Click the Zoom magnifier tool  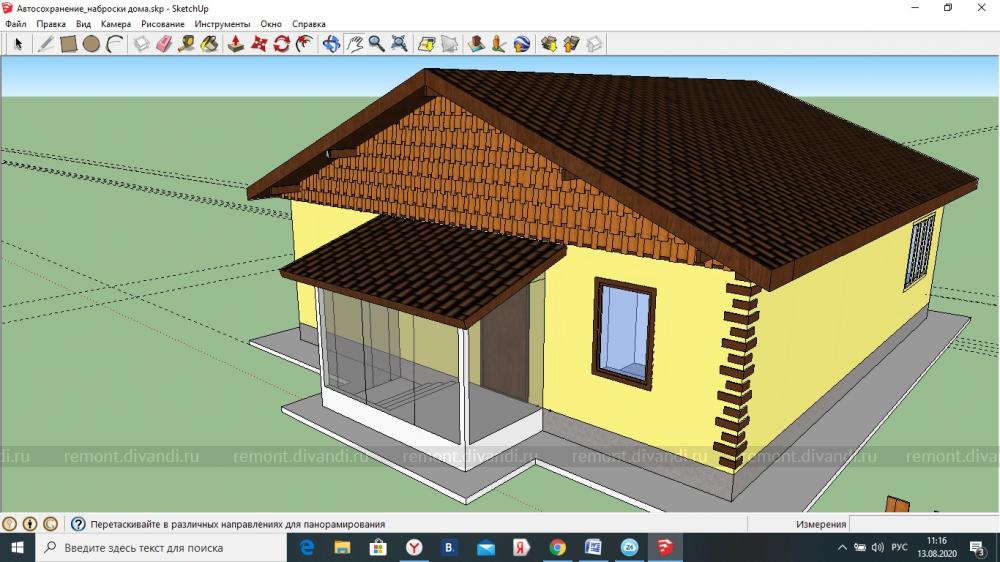tap(377, 44)
